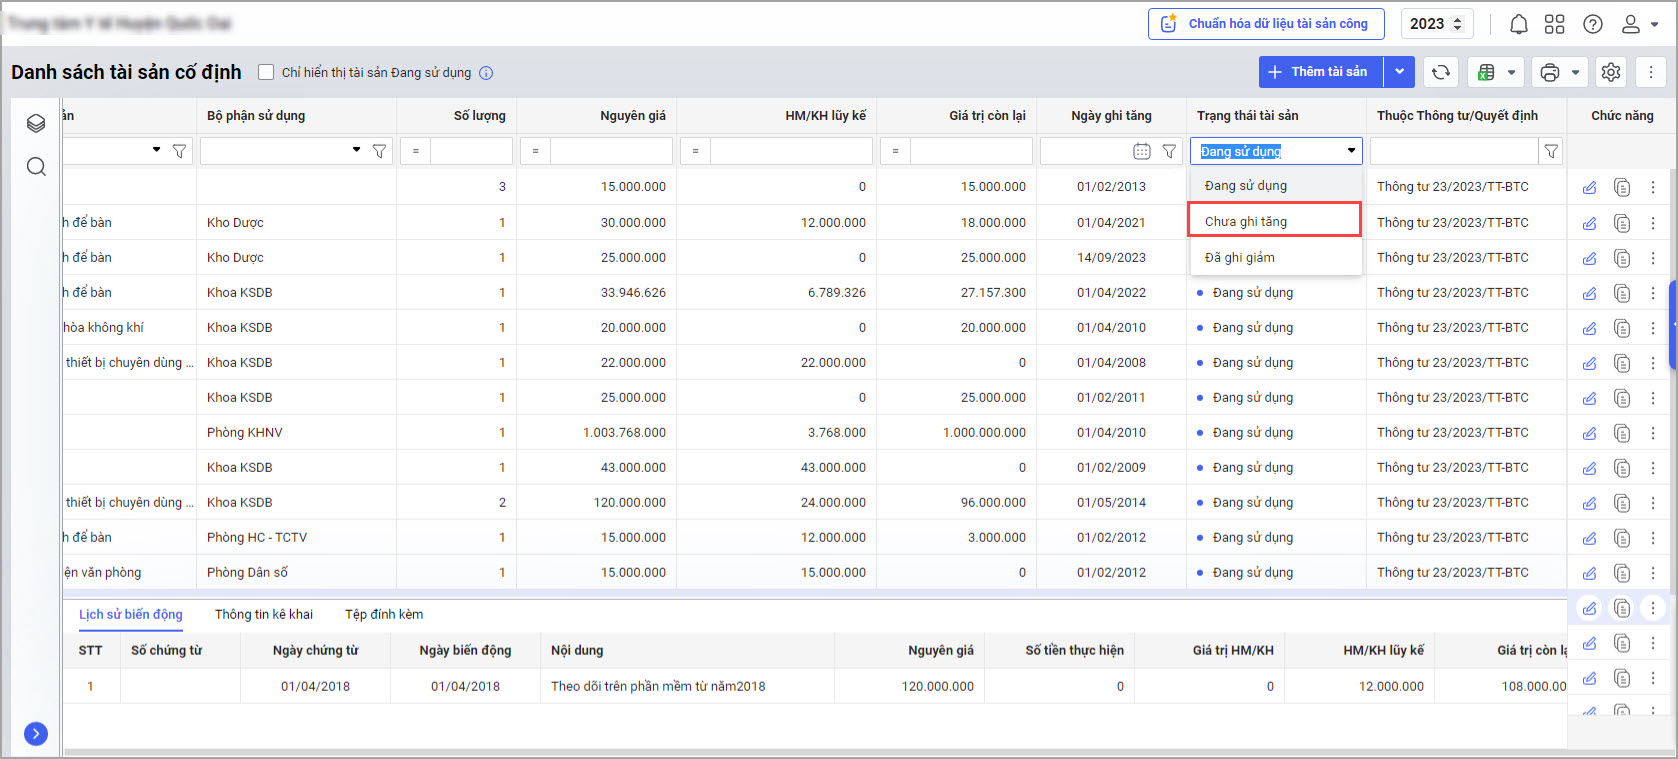Click Thêm tài sản button
The height and width of the screenshot is (759, 1678).
[x=1320, y=72]
